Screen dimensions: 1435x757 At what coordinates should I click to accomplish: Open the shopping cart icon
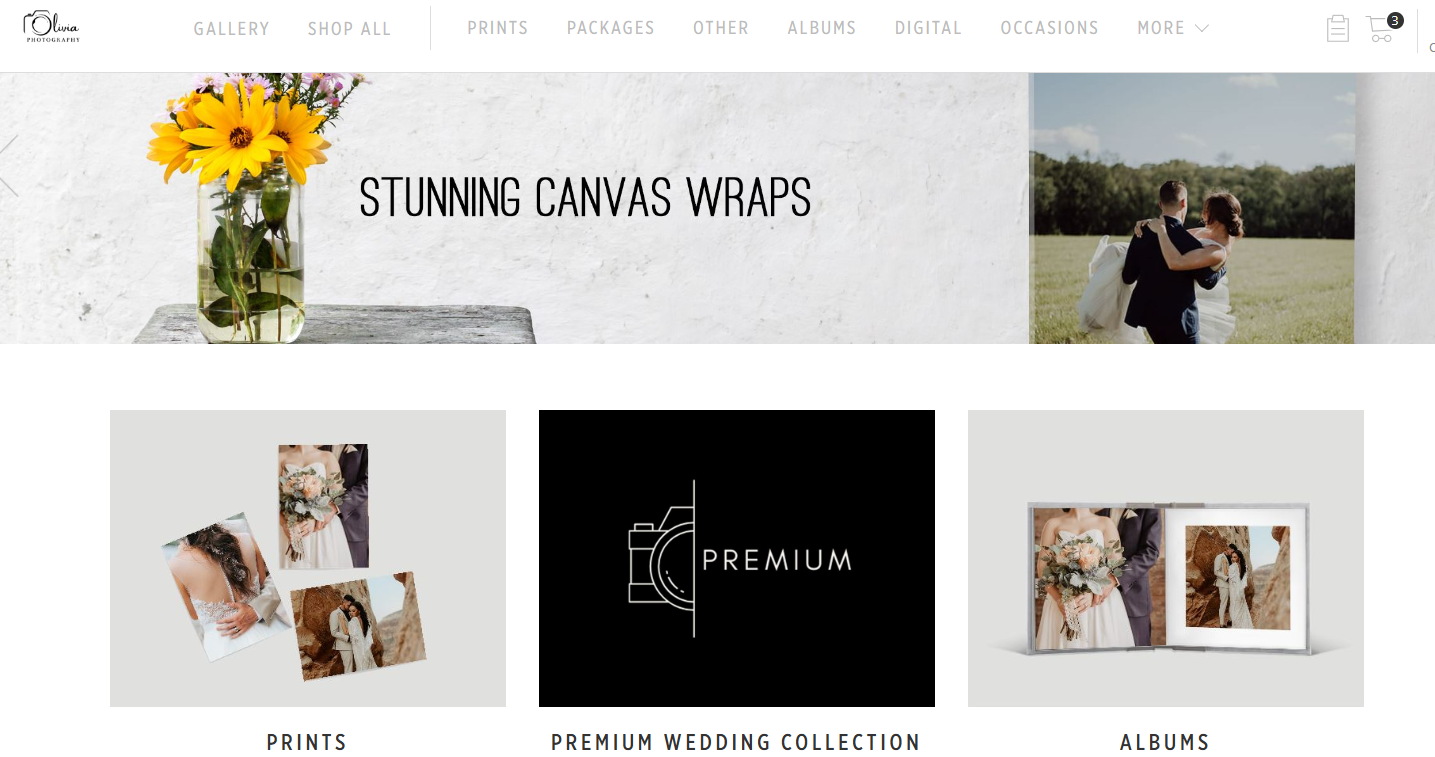pos(1379,29)
